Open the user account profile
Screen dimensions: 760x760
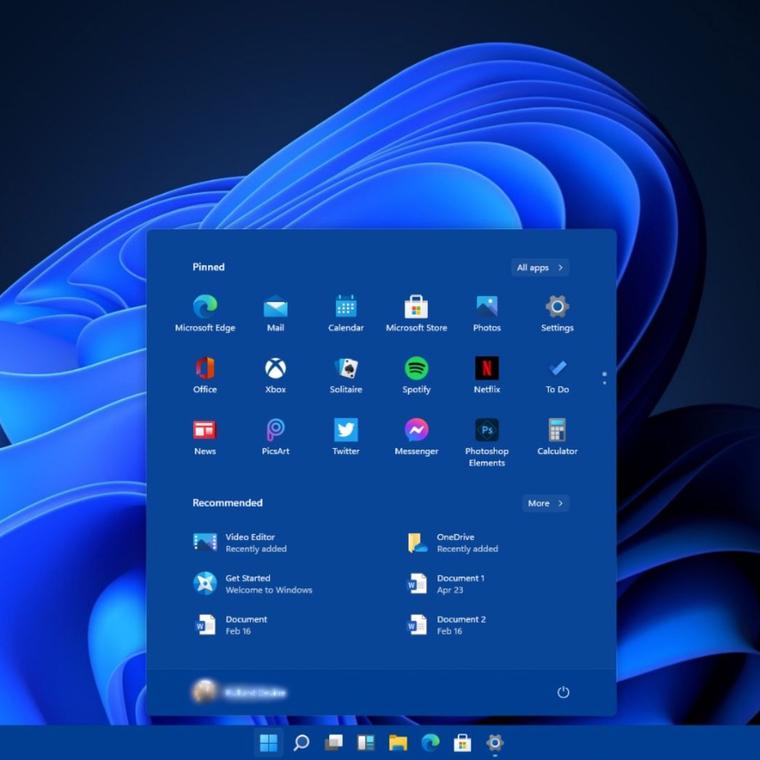tap(238, 692)
